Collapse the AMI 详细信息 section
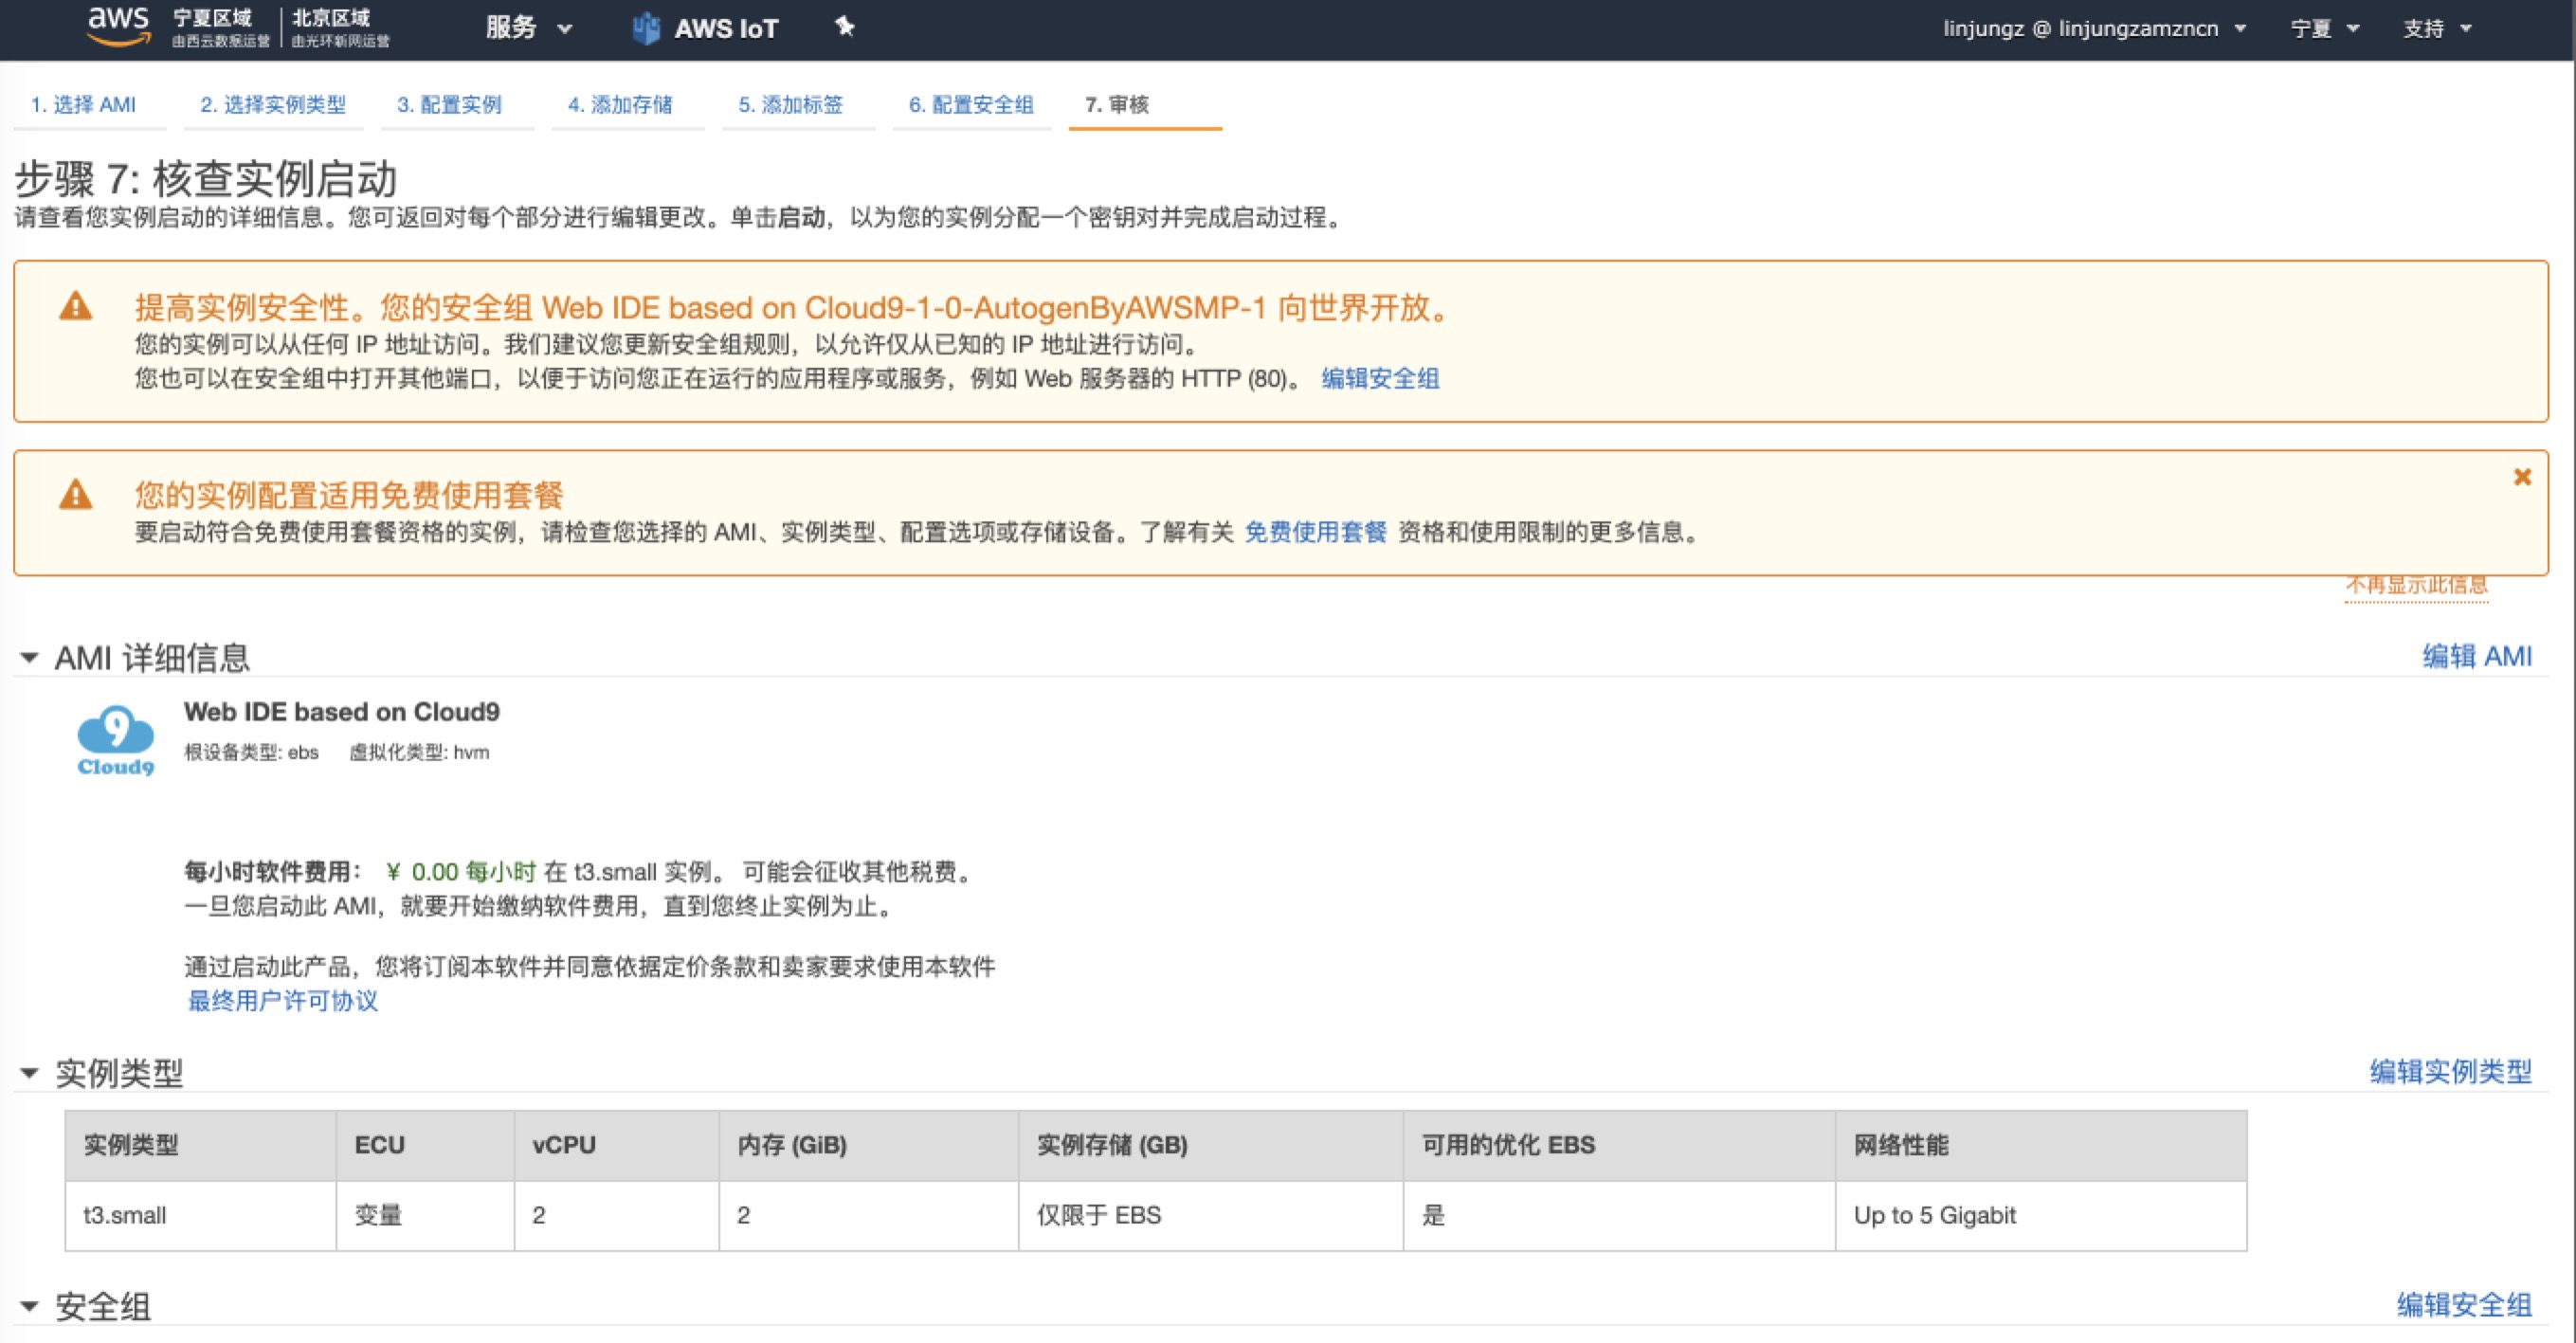The image size is (2576, 1343). pos(29,658)
